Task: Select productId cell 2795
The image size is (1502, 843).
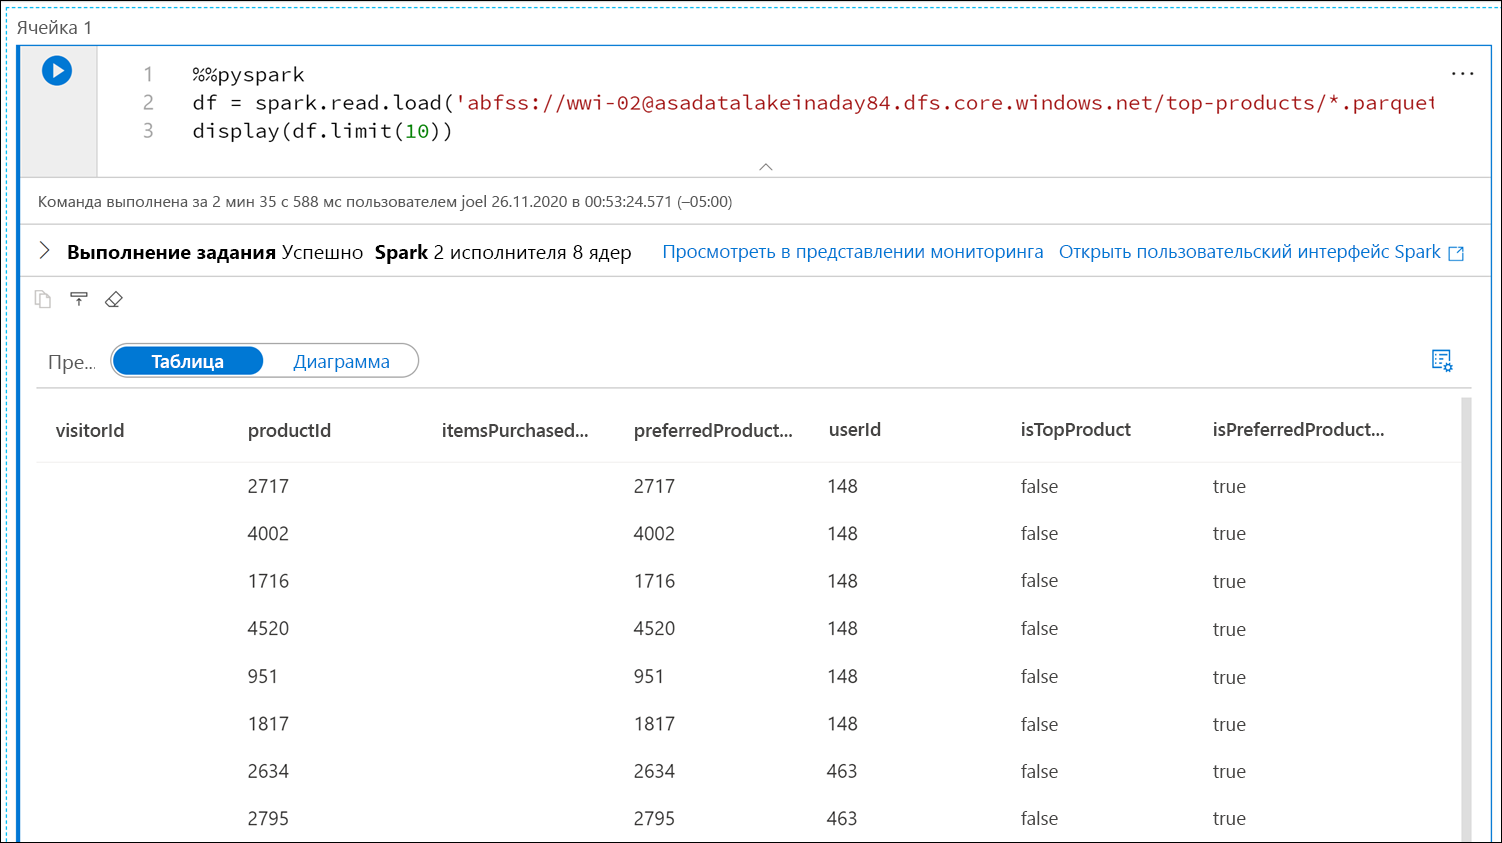Action: pyautogui.click(x=268, y=819)
